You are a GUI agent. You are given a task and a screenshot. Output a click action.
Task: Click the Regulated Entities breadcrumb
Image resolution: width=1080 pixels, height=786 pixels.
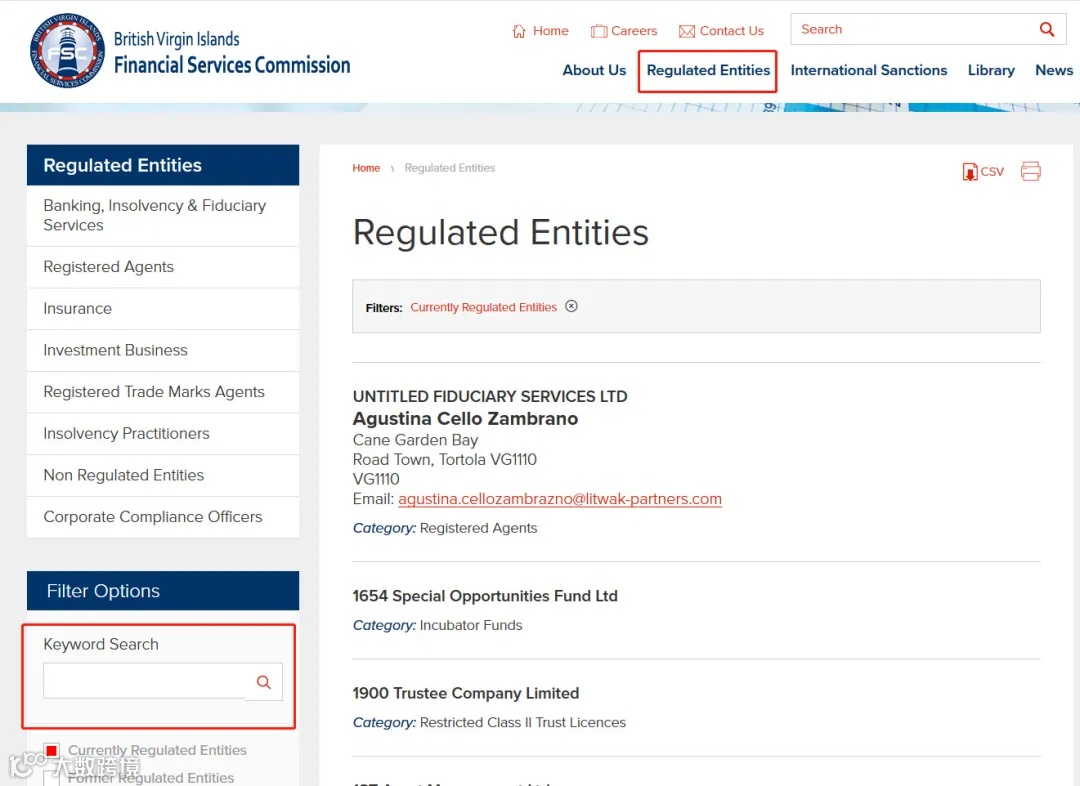(x=450, y=168)
